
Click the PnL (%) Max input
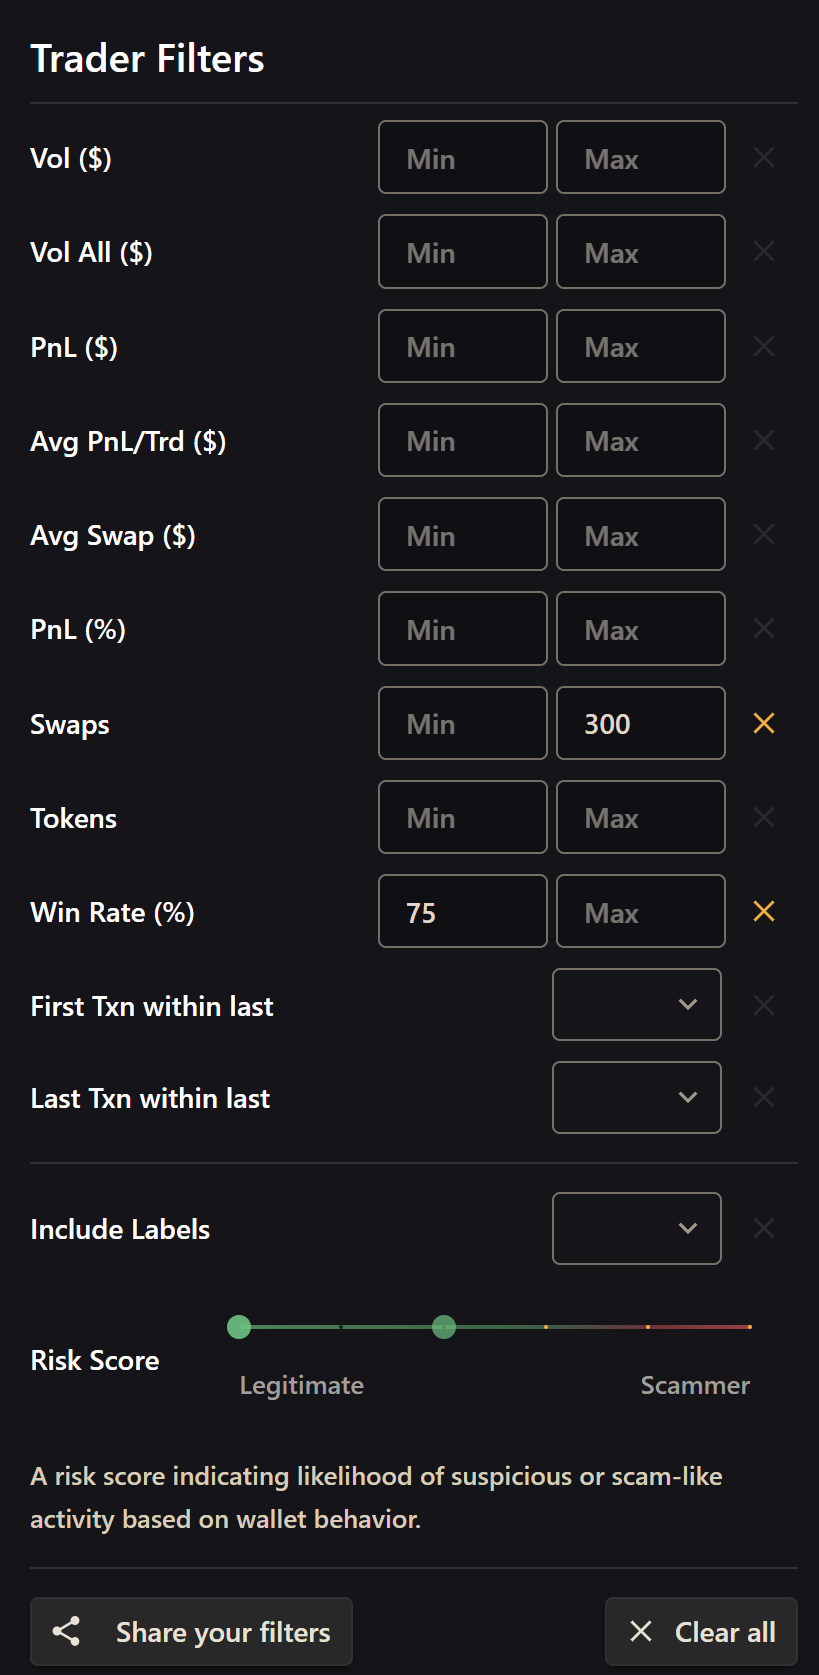click(640, 629)
